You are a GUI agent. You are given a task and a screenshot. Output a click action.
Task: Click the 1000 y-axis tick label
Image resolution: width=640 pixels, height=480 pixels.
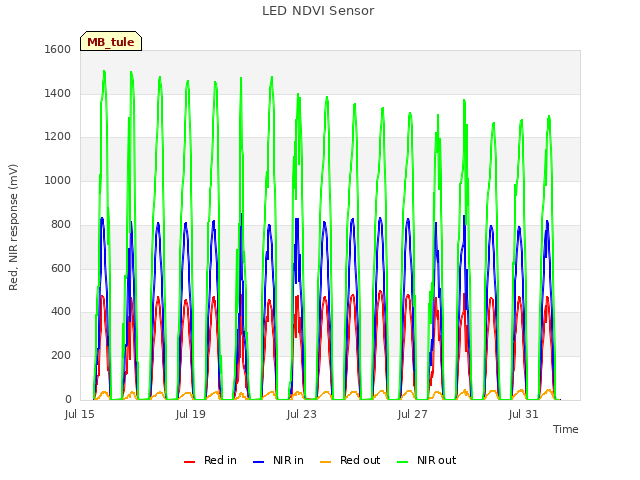point(58,180)
